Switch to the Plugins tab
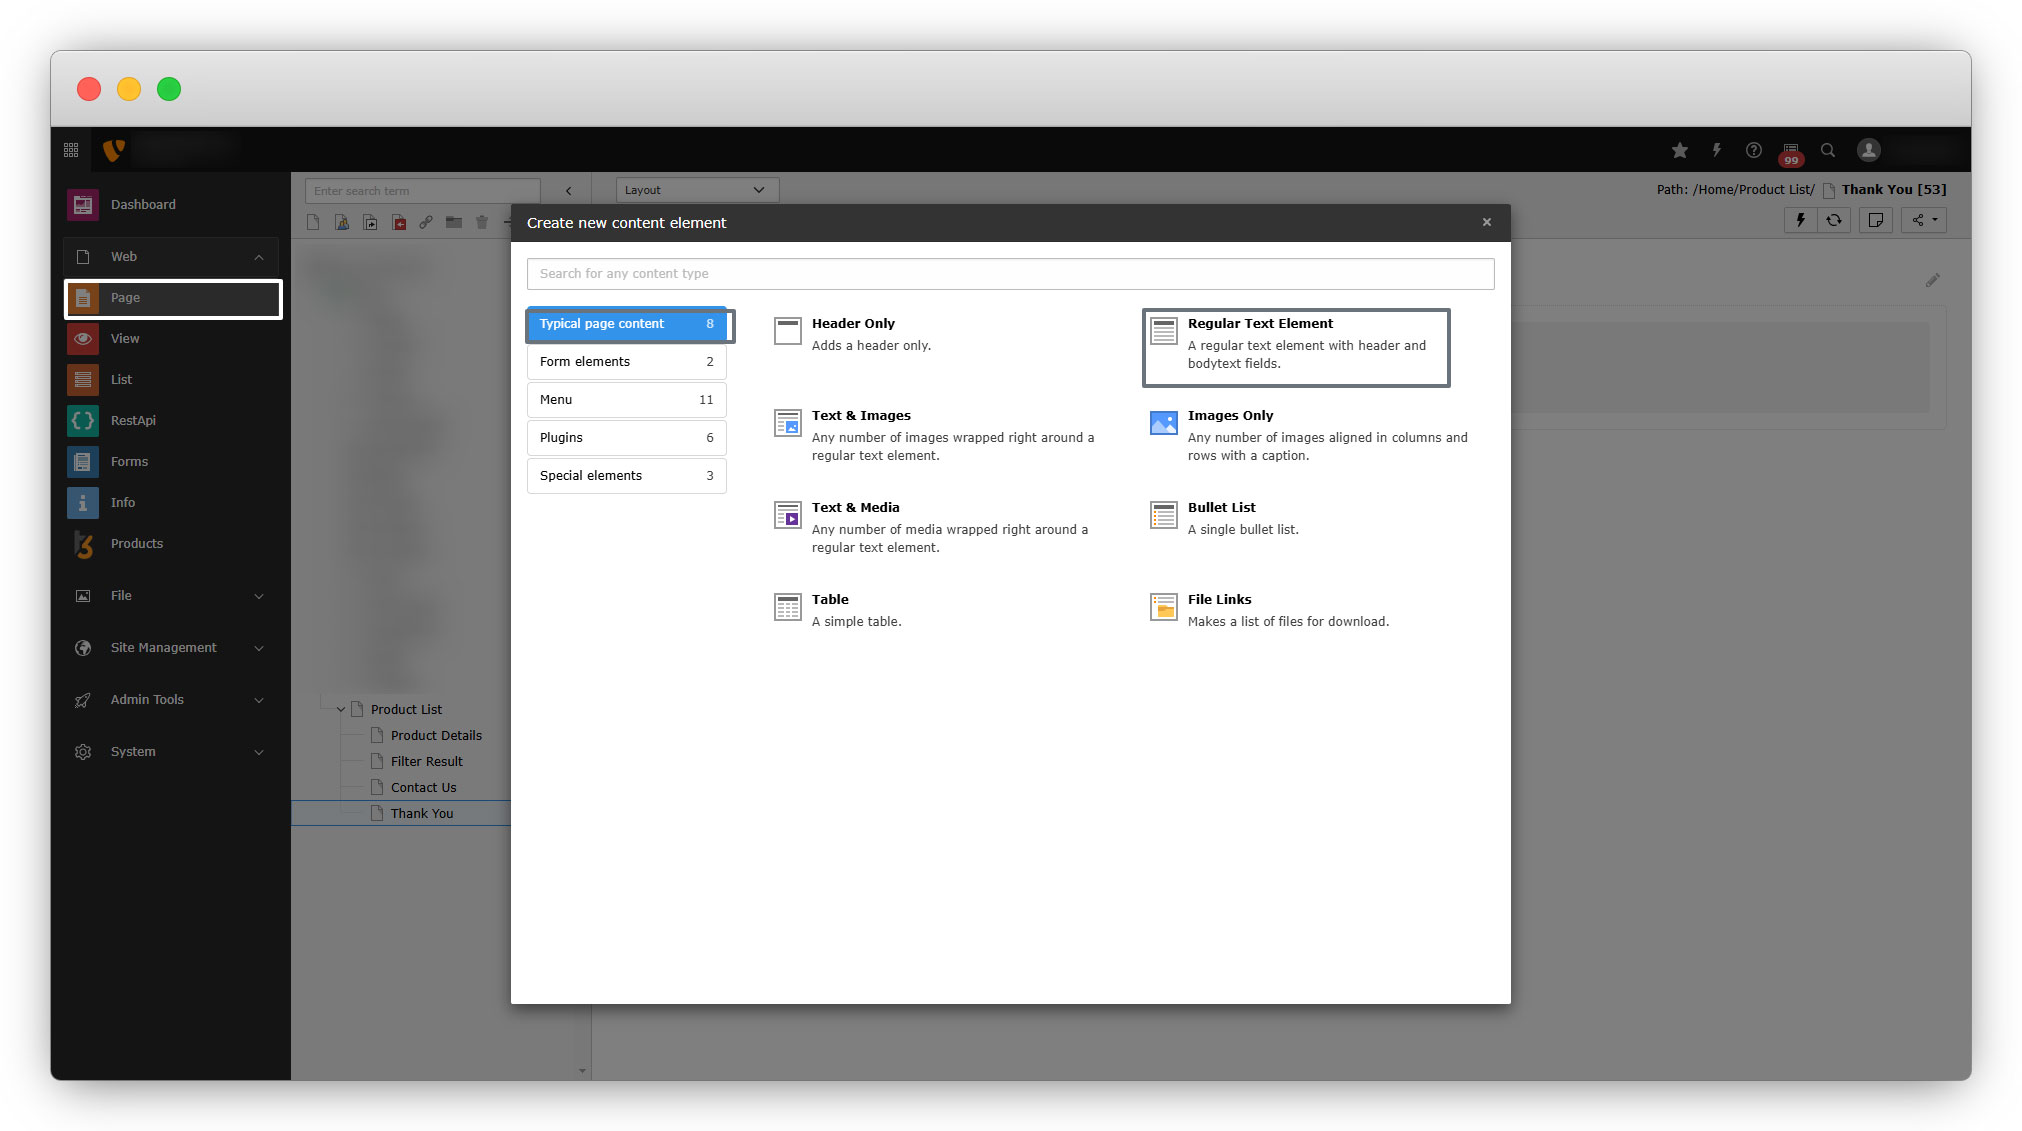Image resolution: width=2022 pixels, height=1131 pixels. point(626,438)
